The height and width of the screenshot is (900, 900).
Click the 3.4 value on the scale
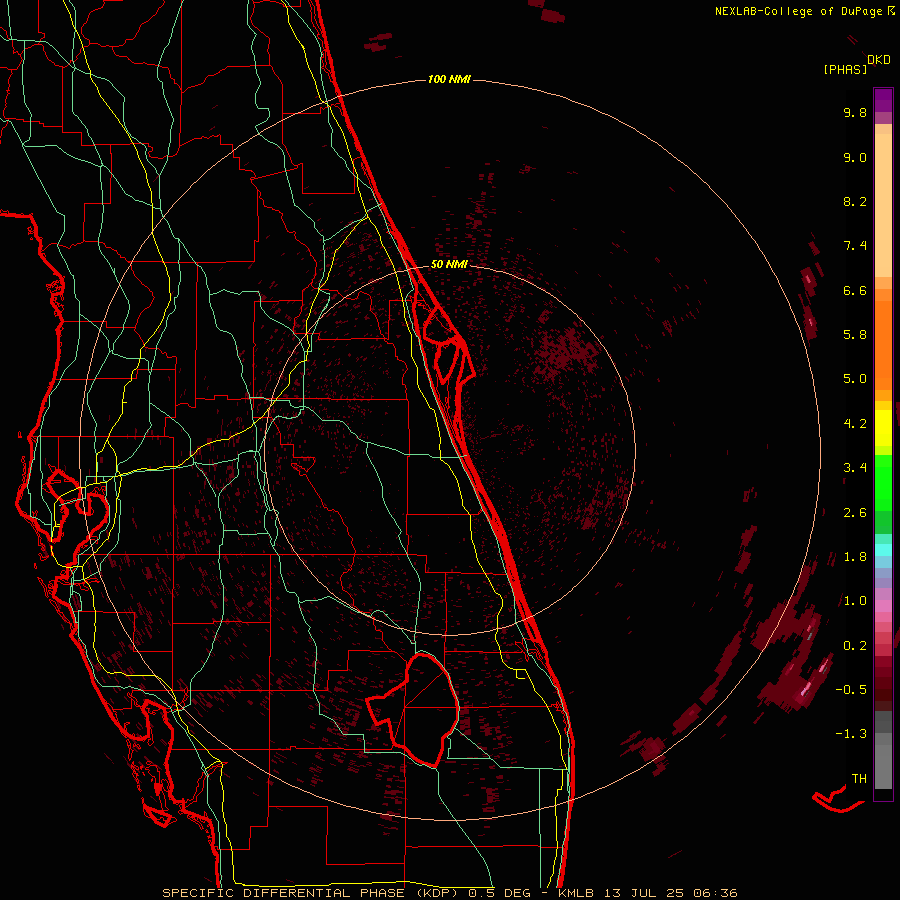[x=855, y=468]
